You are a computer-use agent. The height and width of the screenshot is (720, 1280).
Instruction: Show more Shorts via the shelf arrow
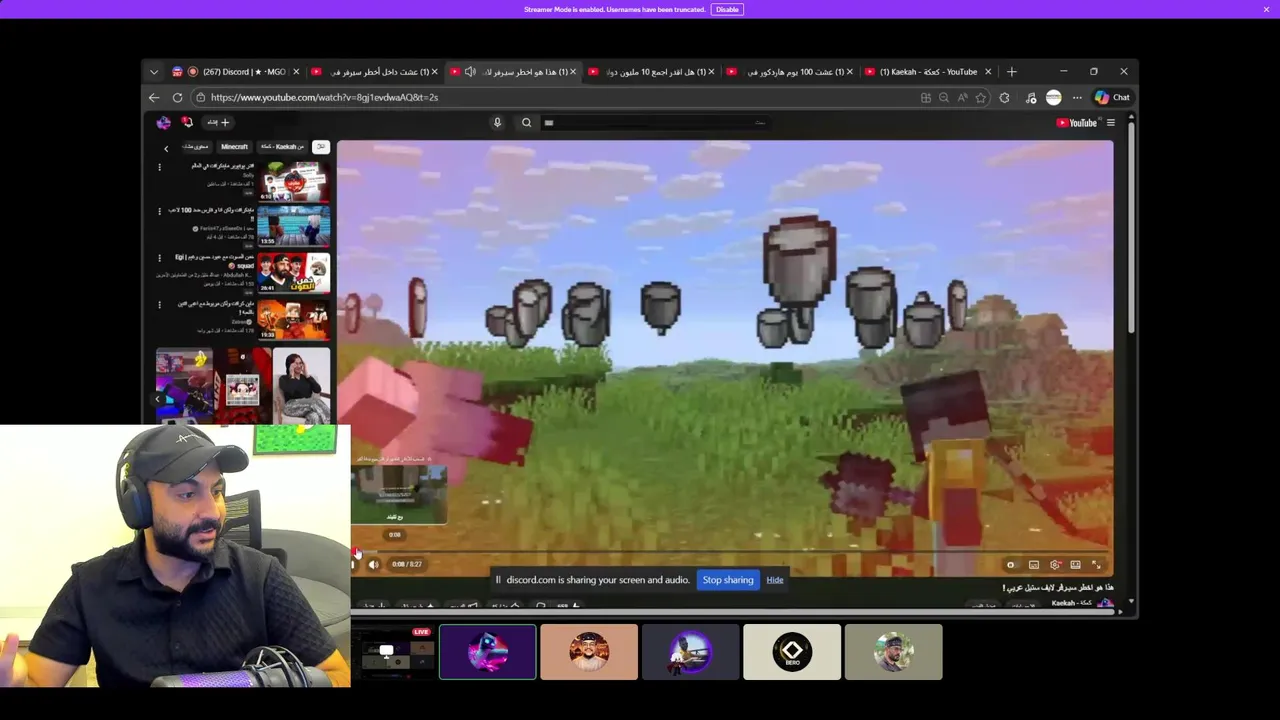[x=157, y=398]
